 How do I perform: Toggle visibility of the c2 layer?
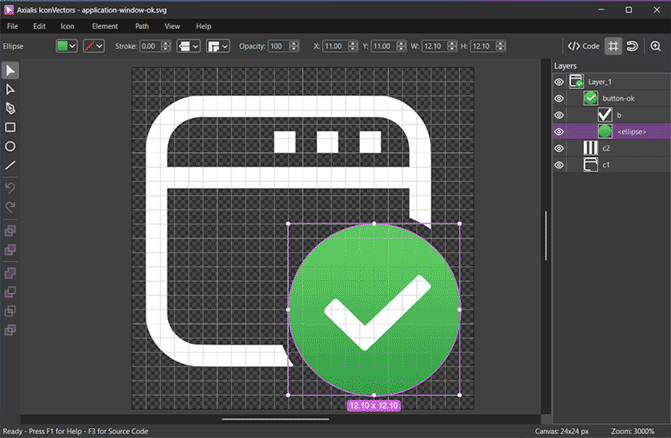[x=559, y=148]
